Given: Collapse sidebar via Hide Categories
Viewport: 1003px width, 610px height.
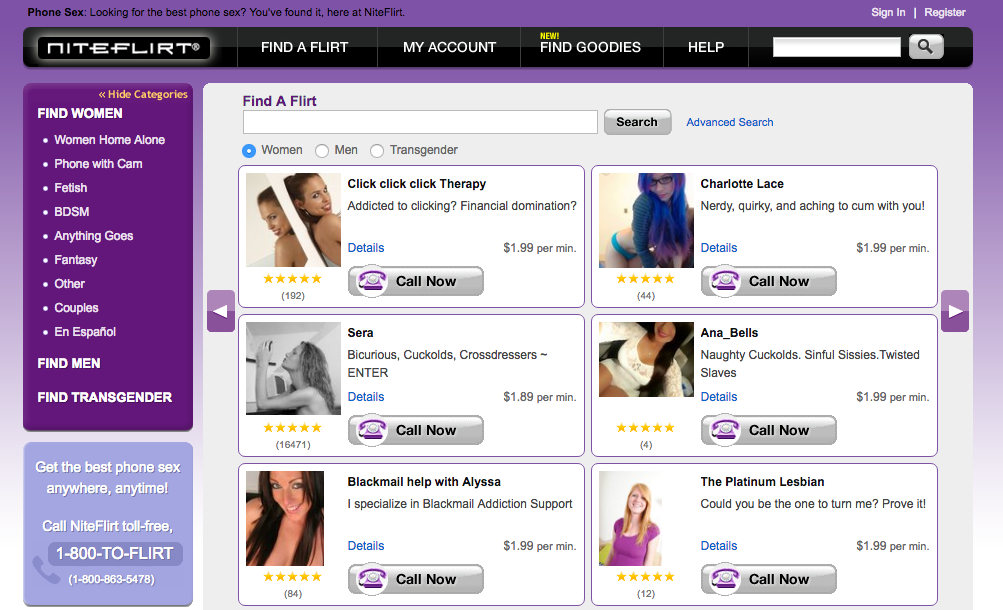Looking at the screenshot, I should [143, 94].
